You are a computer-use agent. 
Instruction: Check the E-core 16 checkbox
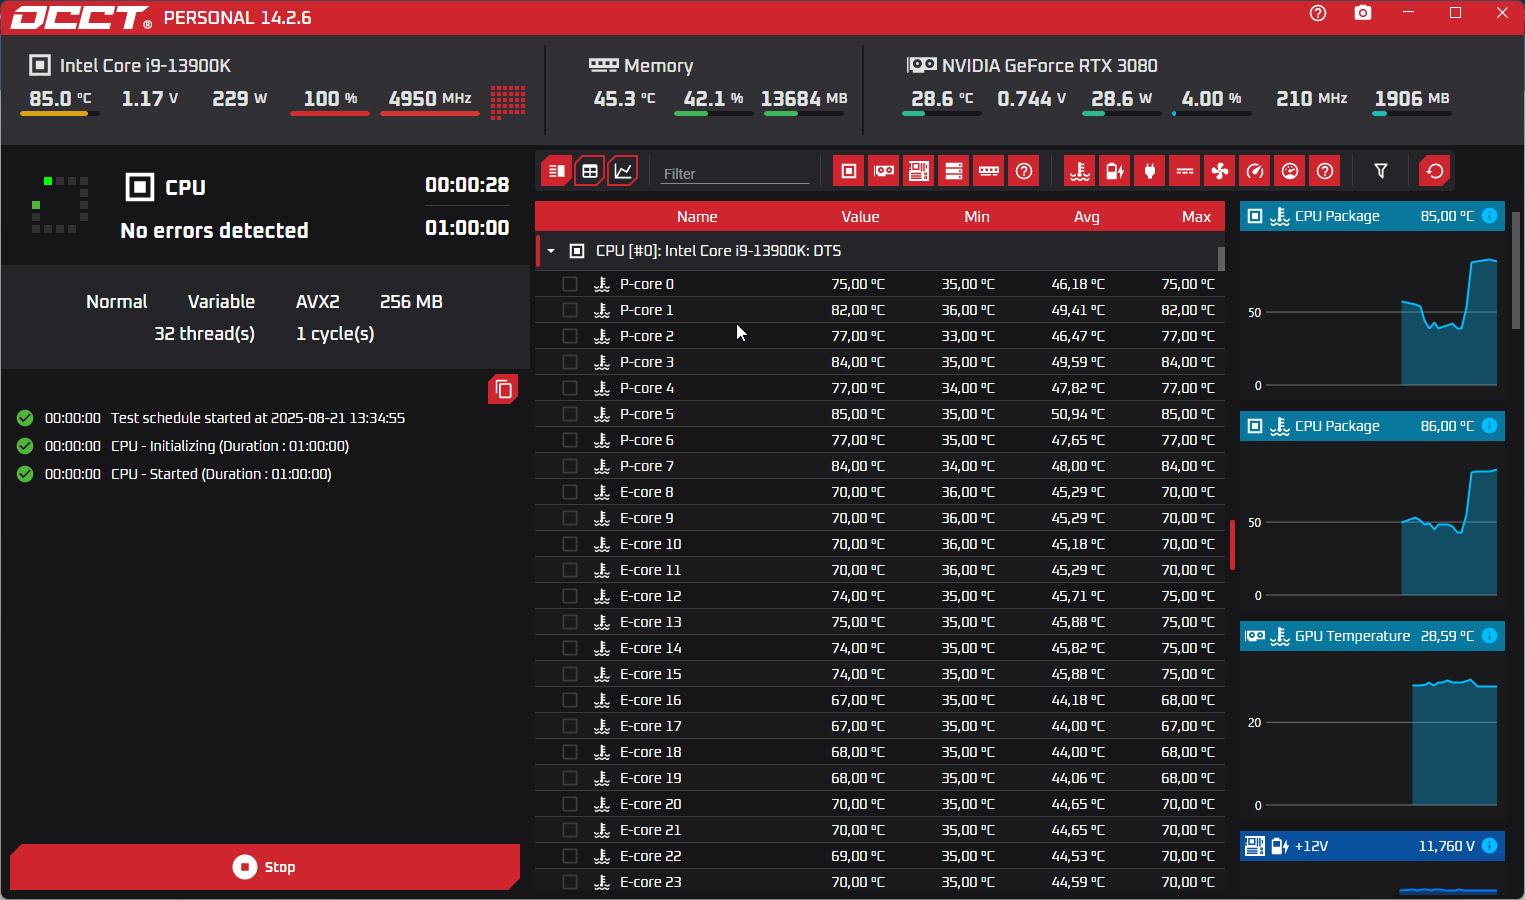pos(570,700)
